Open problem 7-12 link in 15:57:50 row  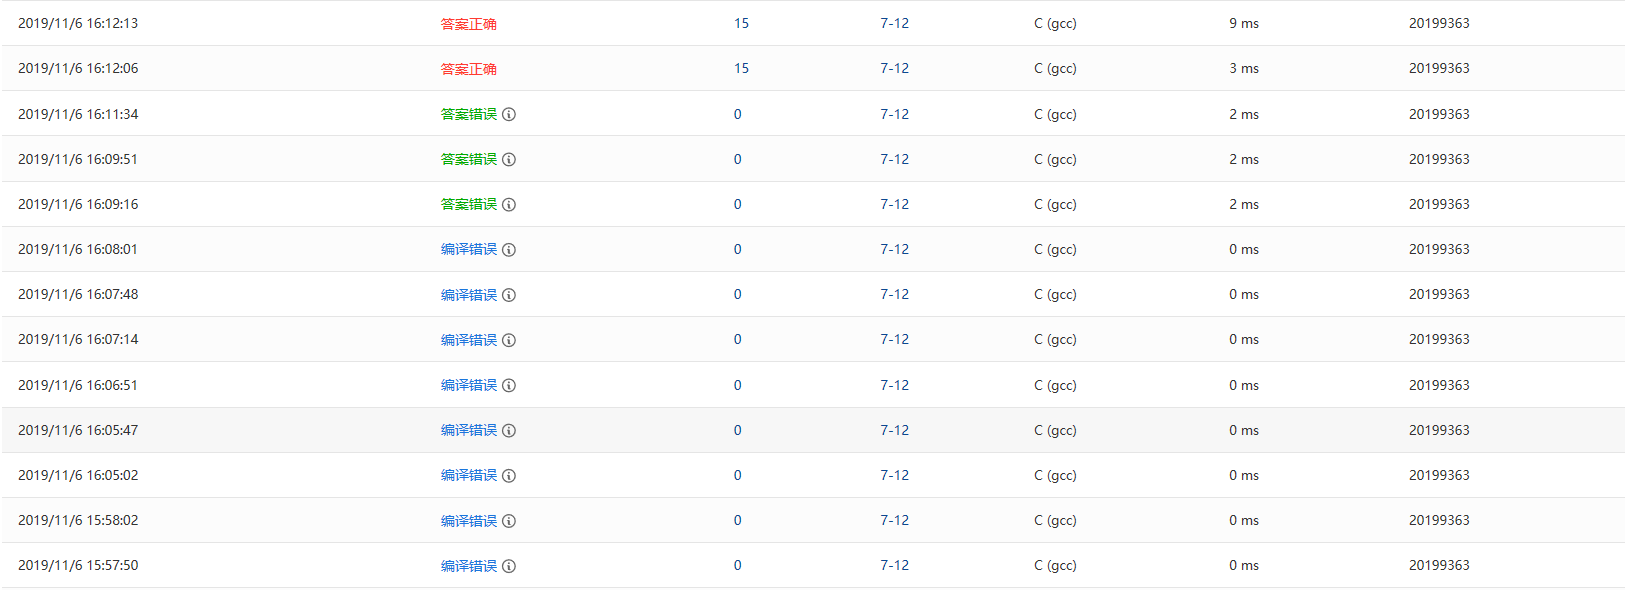894,565
